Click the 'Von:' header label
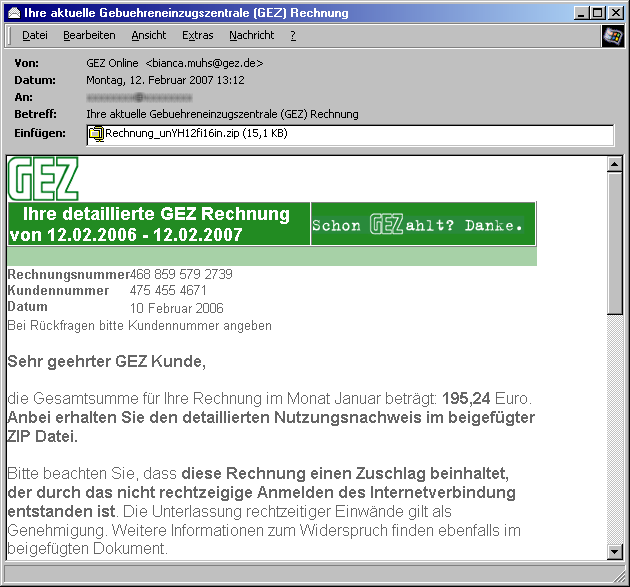 point(27,63)
